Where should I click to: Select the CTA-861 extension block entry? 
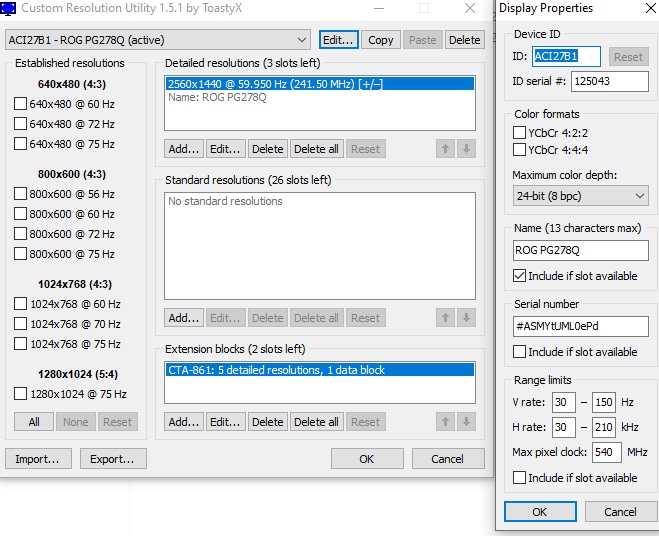tap(319, 370)
